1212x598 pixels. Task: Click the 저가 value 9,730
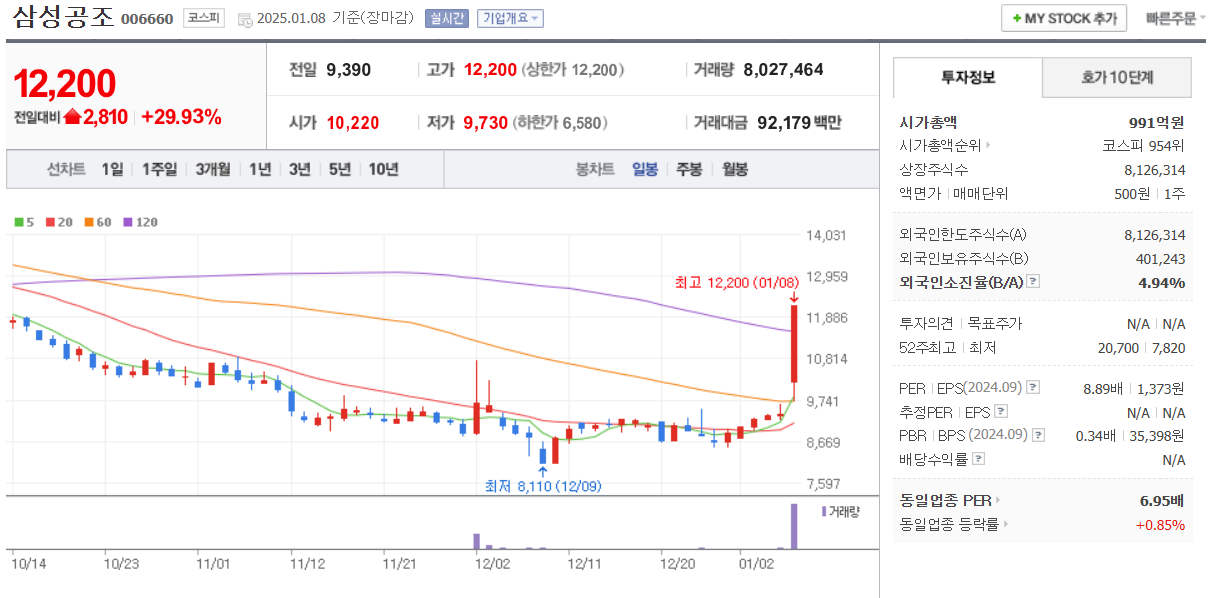(485, 123)
